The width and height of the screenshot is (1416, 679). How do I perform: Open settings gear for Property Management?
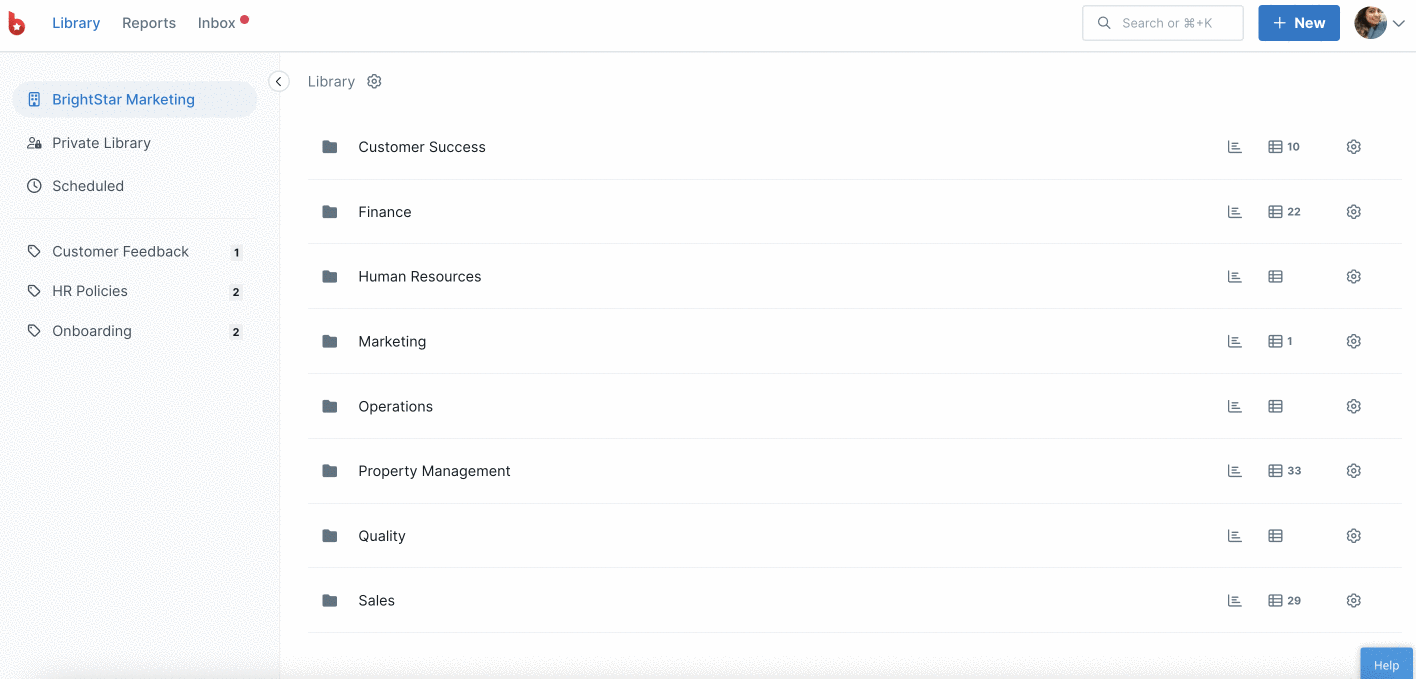[1354, 471]
